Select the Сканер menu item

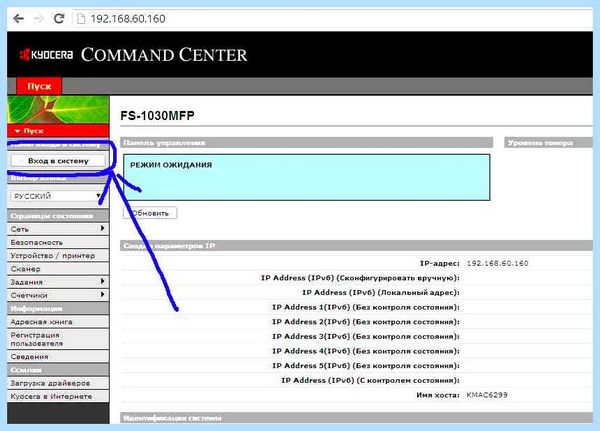click(x=58, y=269)
